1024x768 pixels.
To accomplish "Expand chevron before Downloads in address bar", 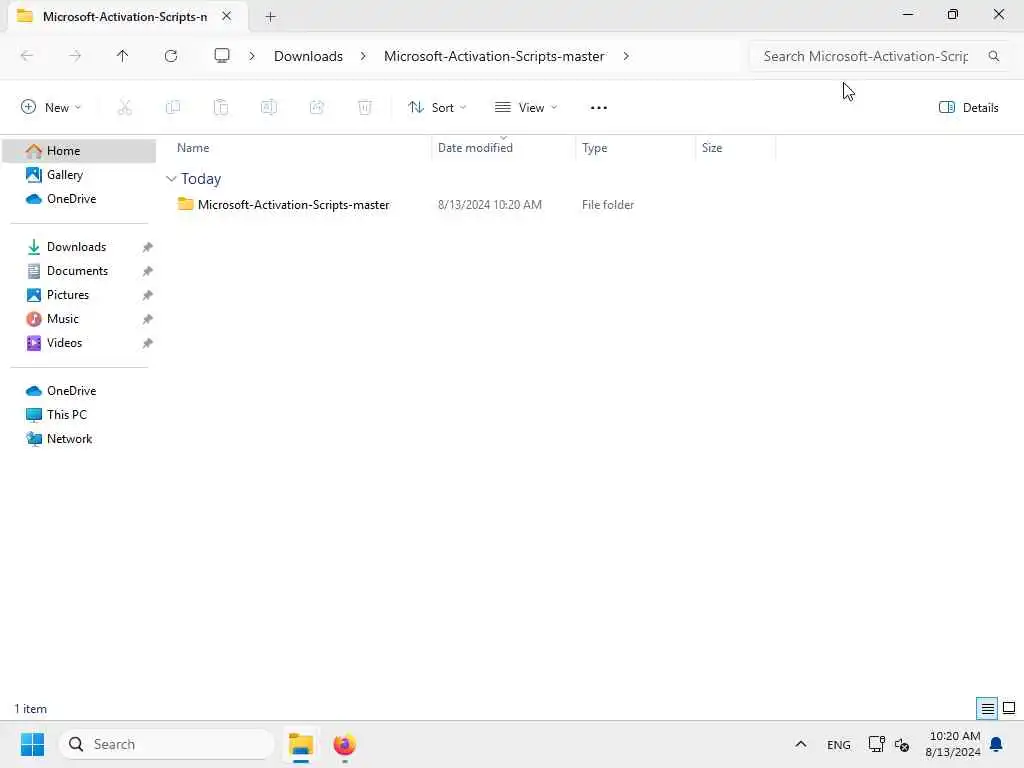I will click(x=251, y=56).
